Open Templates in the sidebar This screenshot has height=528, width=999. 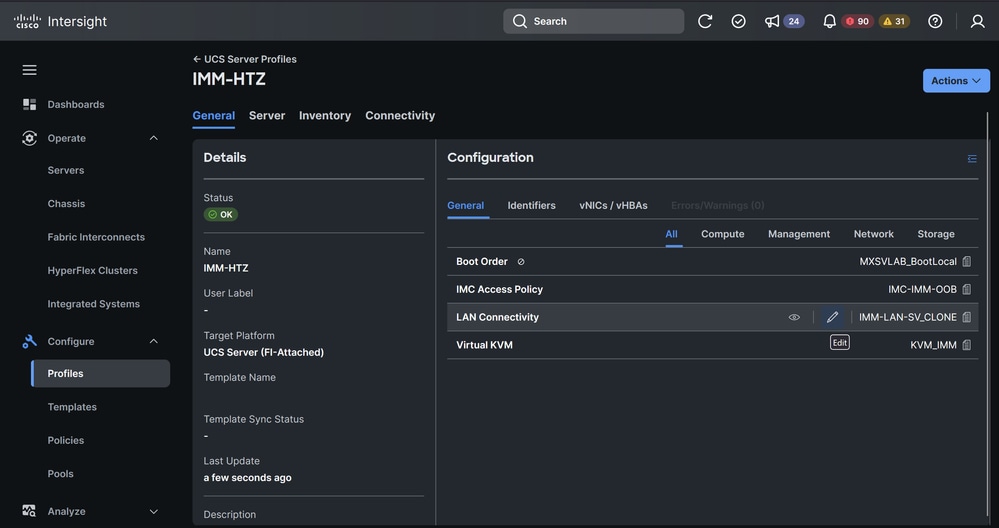pos(72,407)
